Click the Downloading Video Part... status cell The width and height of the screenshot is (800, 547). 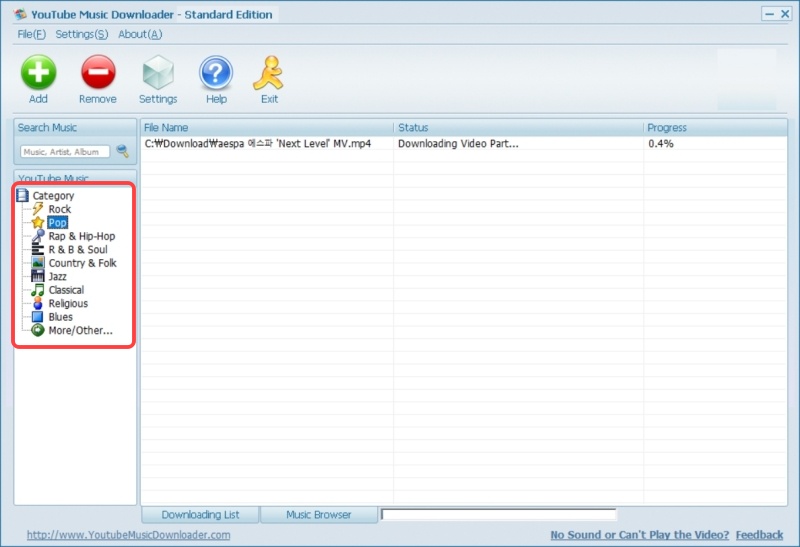coord(458,144)
